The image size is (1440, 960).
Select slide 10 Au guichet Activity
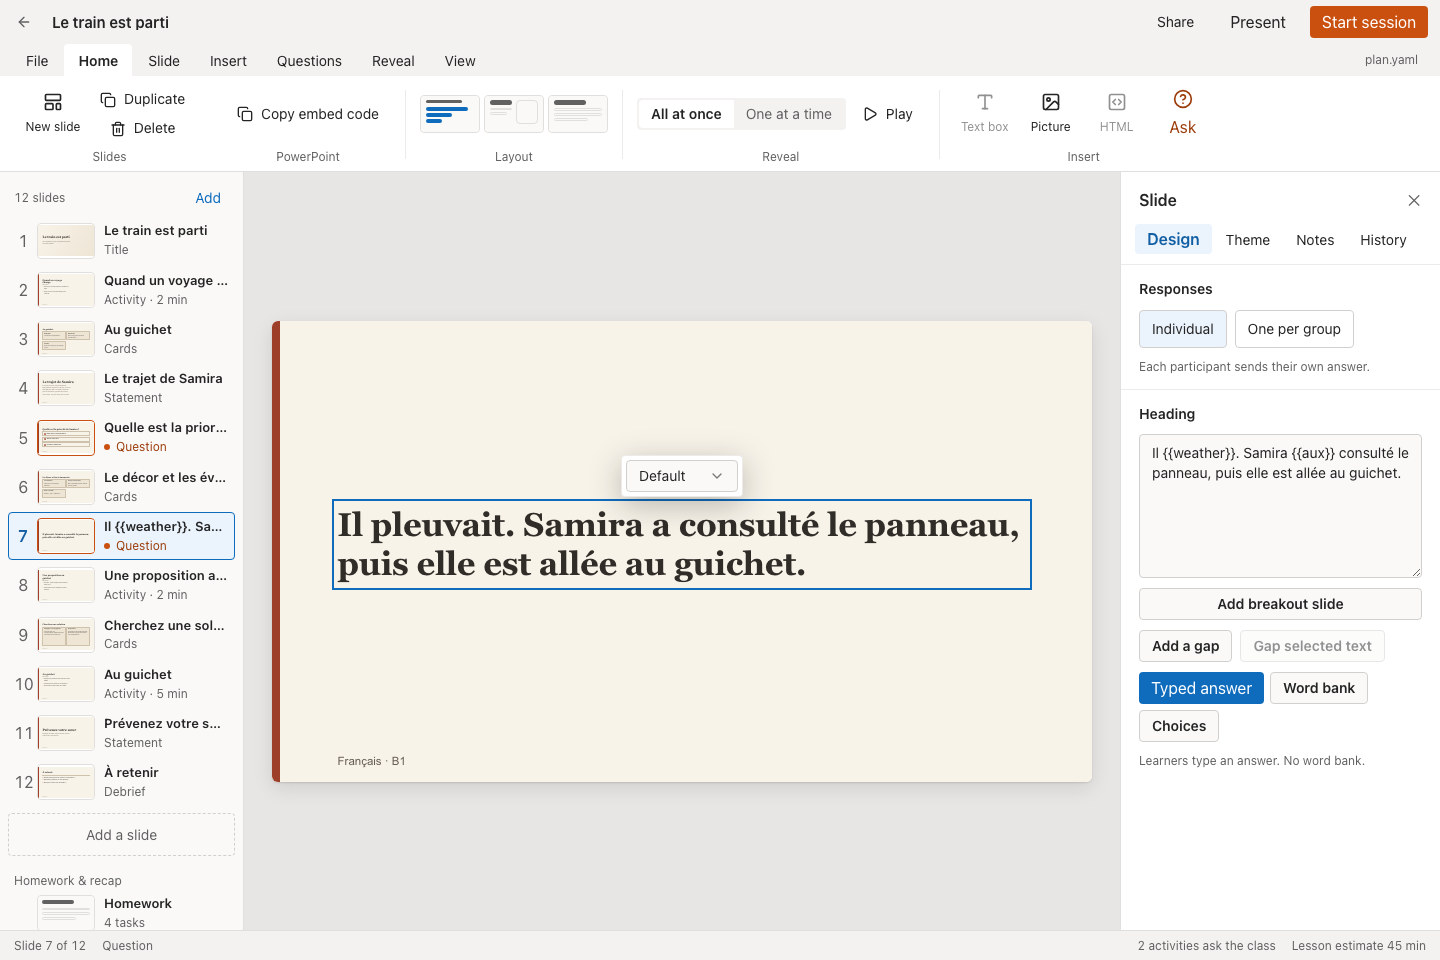[121, 684]
